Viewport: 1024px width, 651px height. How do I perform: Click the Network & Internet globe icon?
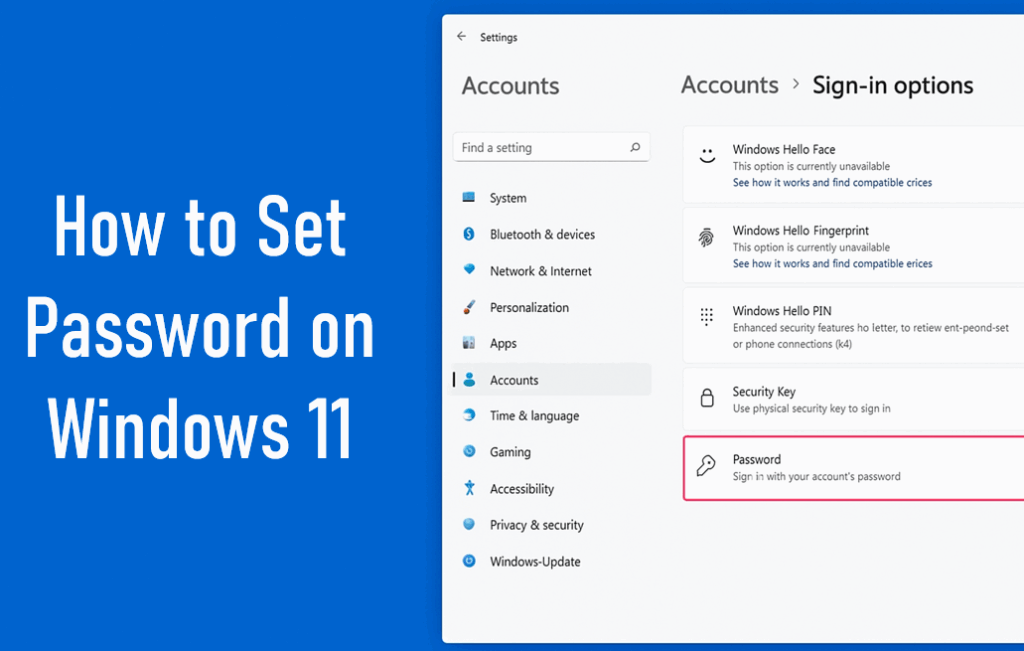(x=468, y=270)
